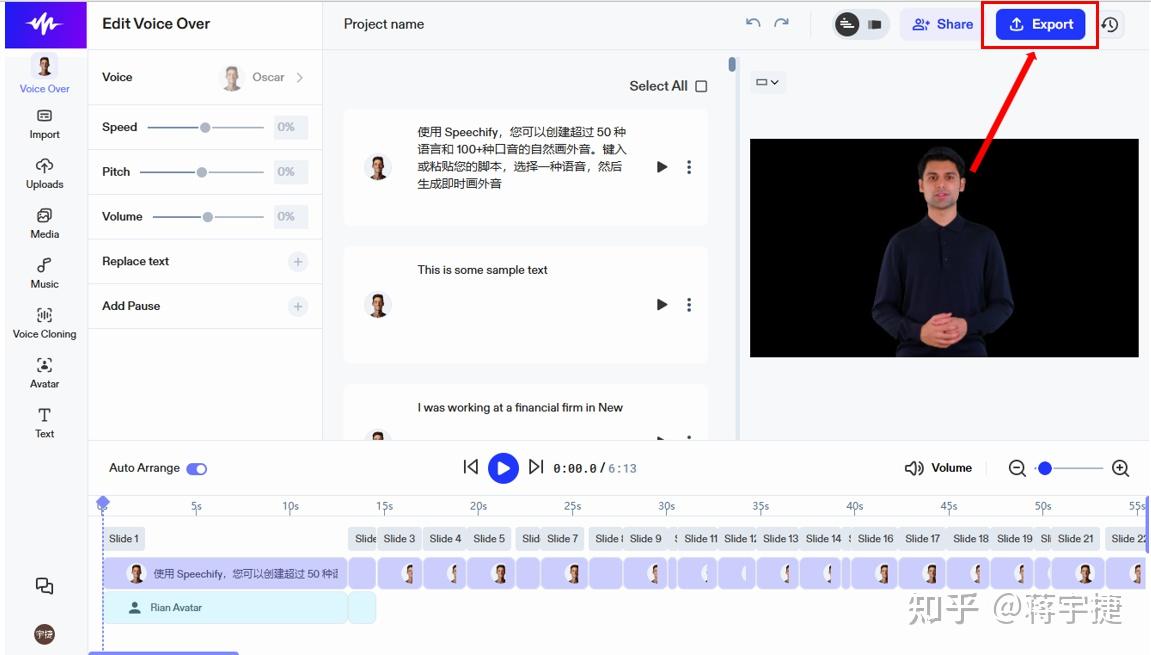
Task: Open the Uploads panel
Action: tap(44, 170)
